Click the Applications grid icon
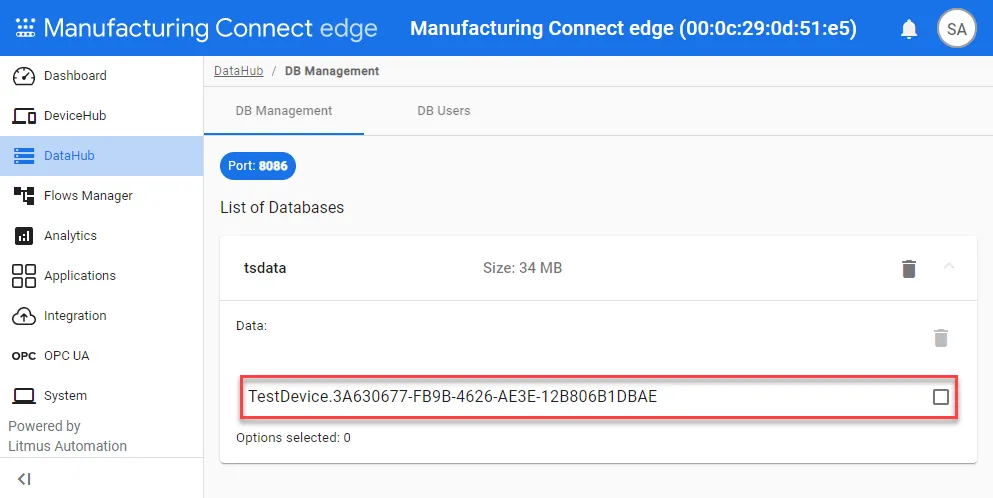This screenshot has height=498, width=993. (x=24, y=276)
